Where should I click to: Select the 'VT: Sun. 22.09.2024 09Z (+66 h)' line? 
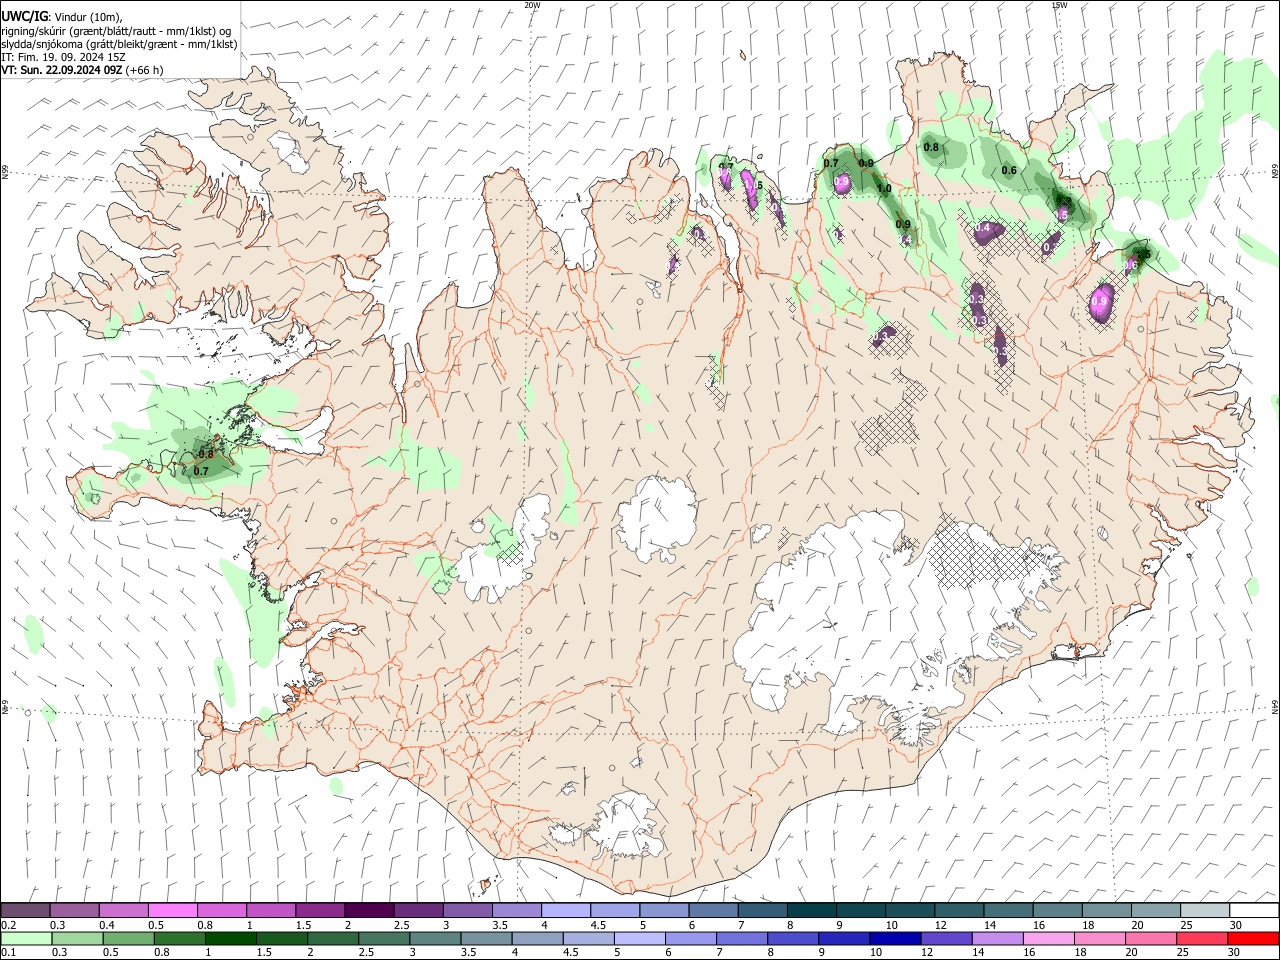(x=82, y=70)
